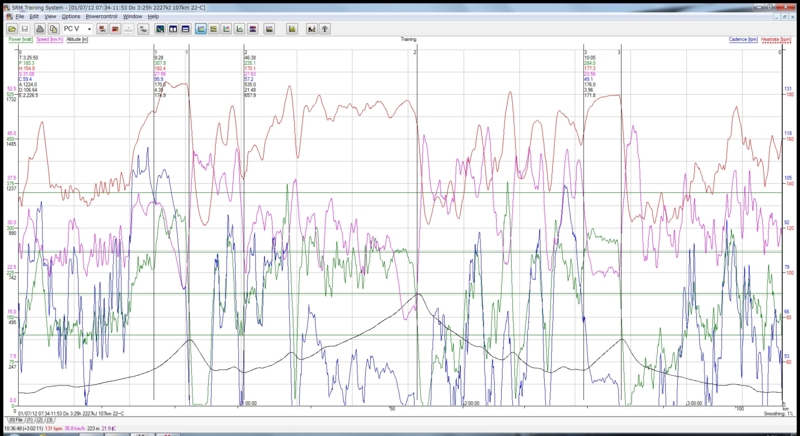
Task: Switch to the (0) File tab
Action: click(17, 420)
